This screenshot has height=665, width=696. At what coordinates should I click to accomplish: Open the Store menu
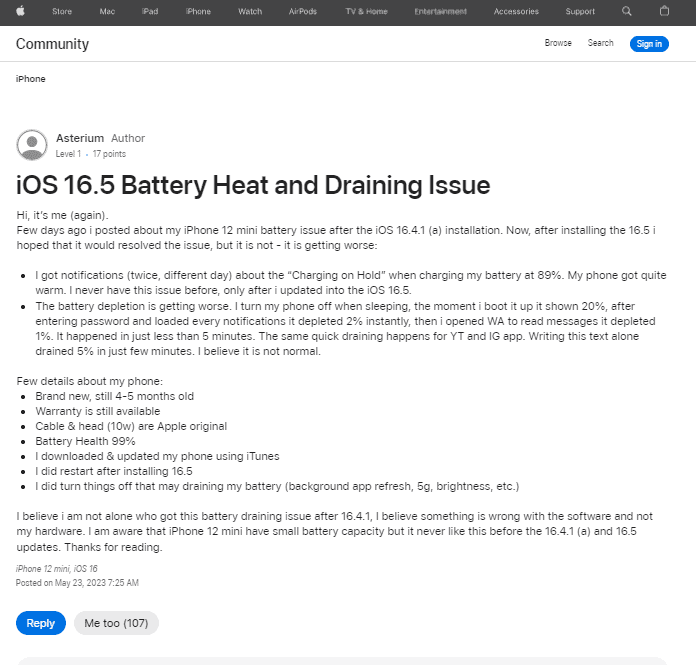pyautogui.click(x=62, y=12)
